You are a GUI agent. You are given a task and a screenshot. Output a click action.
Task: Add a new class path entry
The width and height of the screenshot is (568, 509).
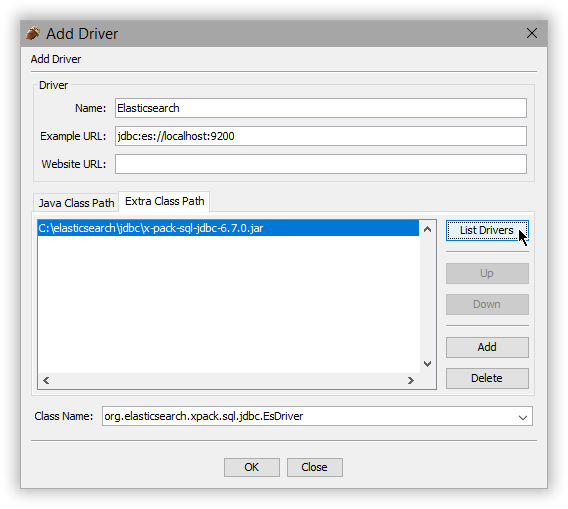[x=487, y=347]
